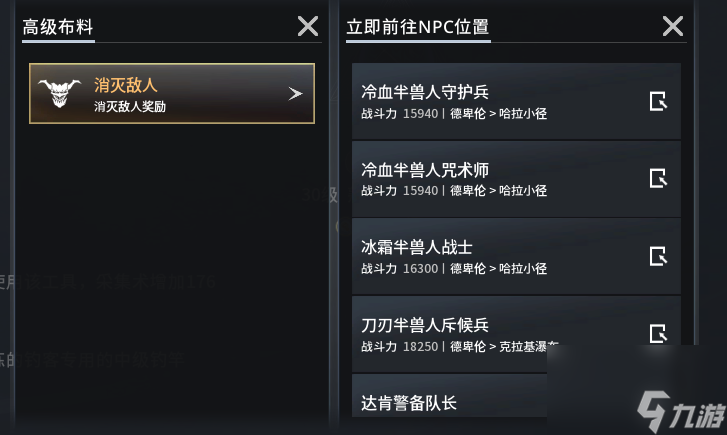This screenshot has width=727, height=435.
Task: Click 战斗力 16300 哈拉小径 location text
Action: point(454,269)
